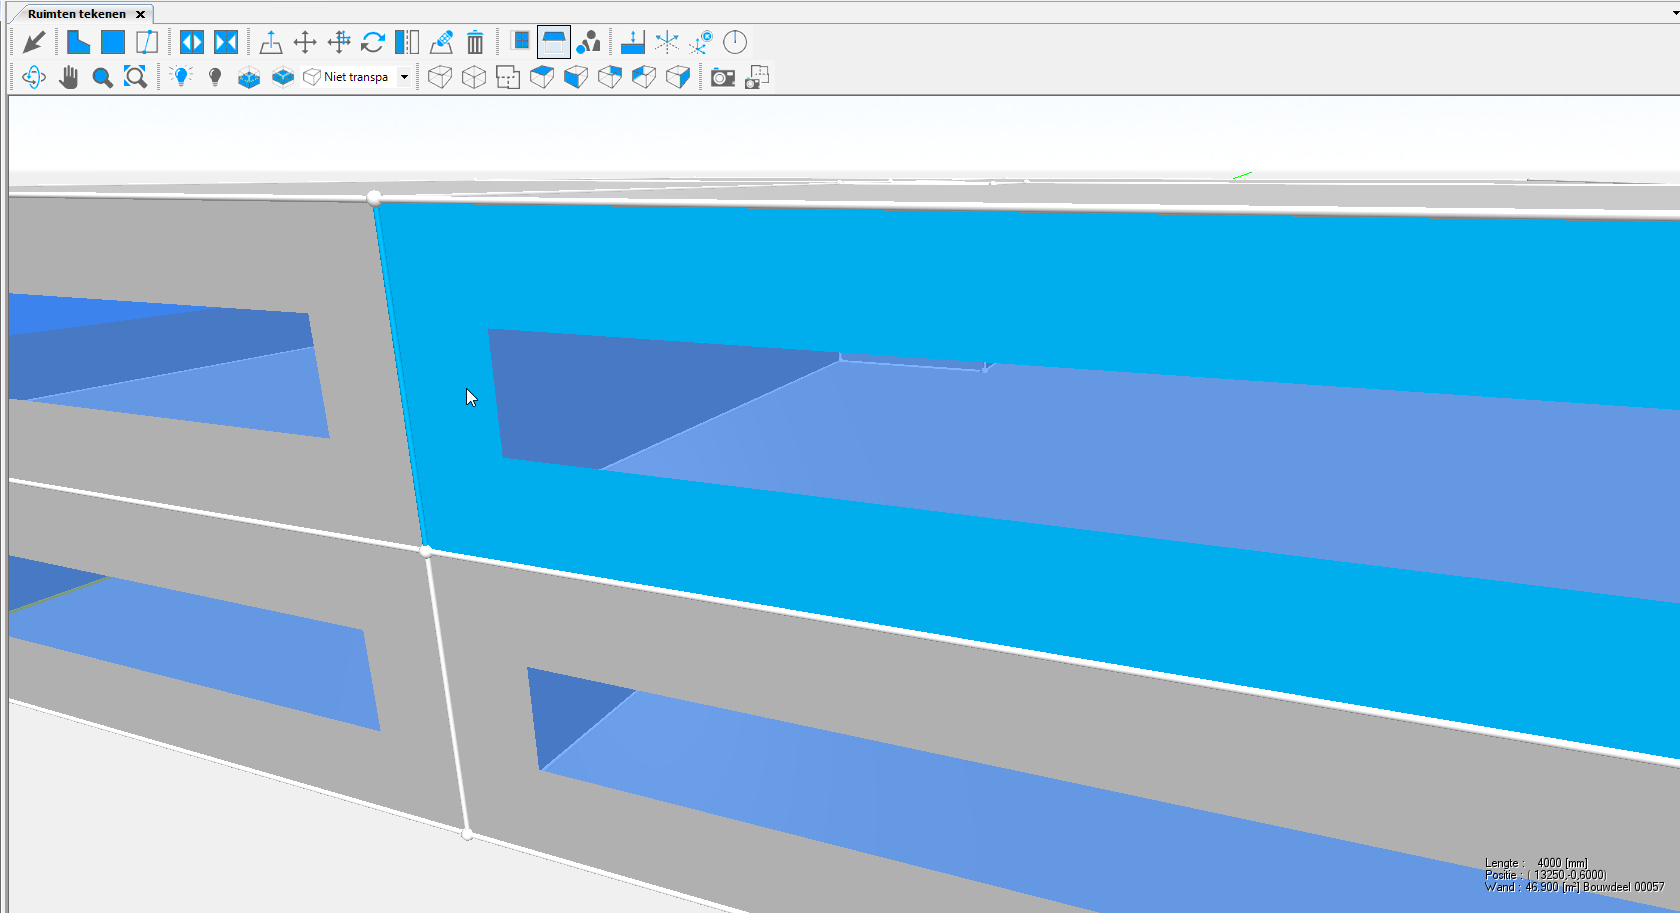
Task: Open the transparency dropdown arrow
Action: 404,77
